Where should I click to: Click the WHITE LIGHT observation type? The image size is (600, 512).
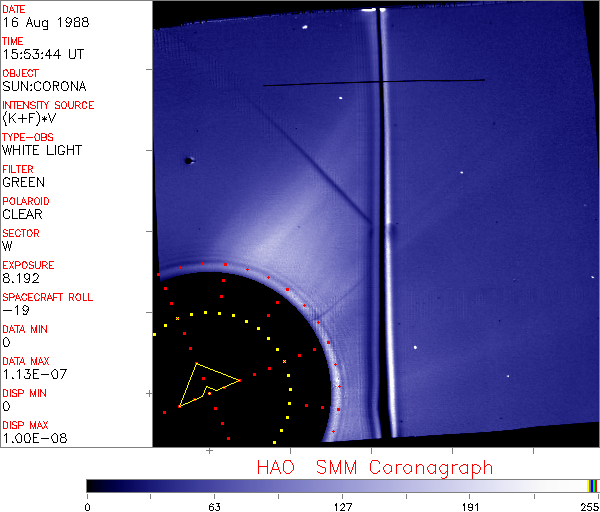click(42, 151)
